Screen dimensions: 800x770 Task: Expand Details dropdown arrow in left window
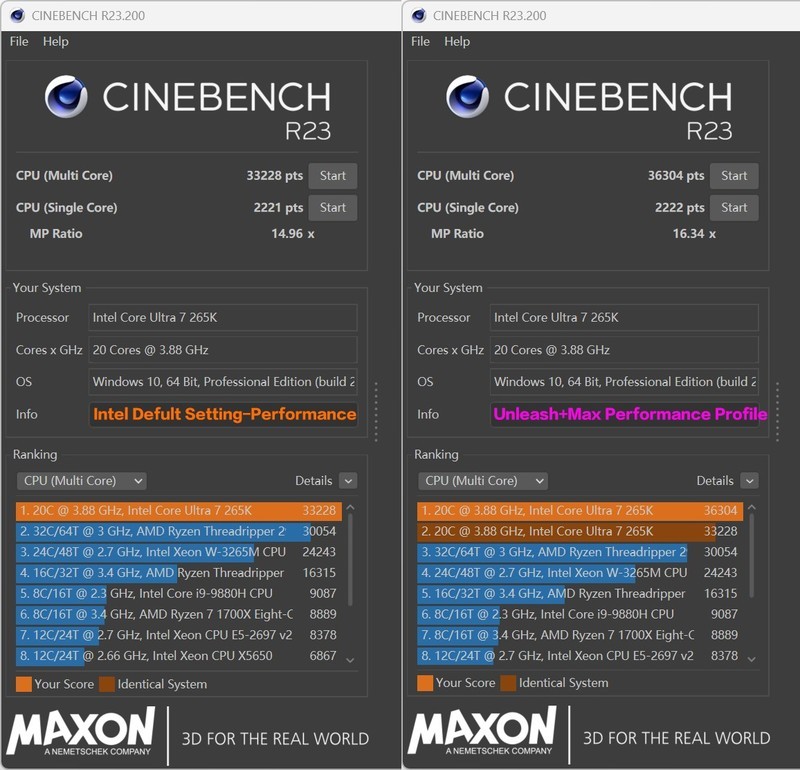coord(347,481)
